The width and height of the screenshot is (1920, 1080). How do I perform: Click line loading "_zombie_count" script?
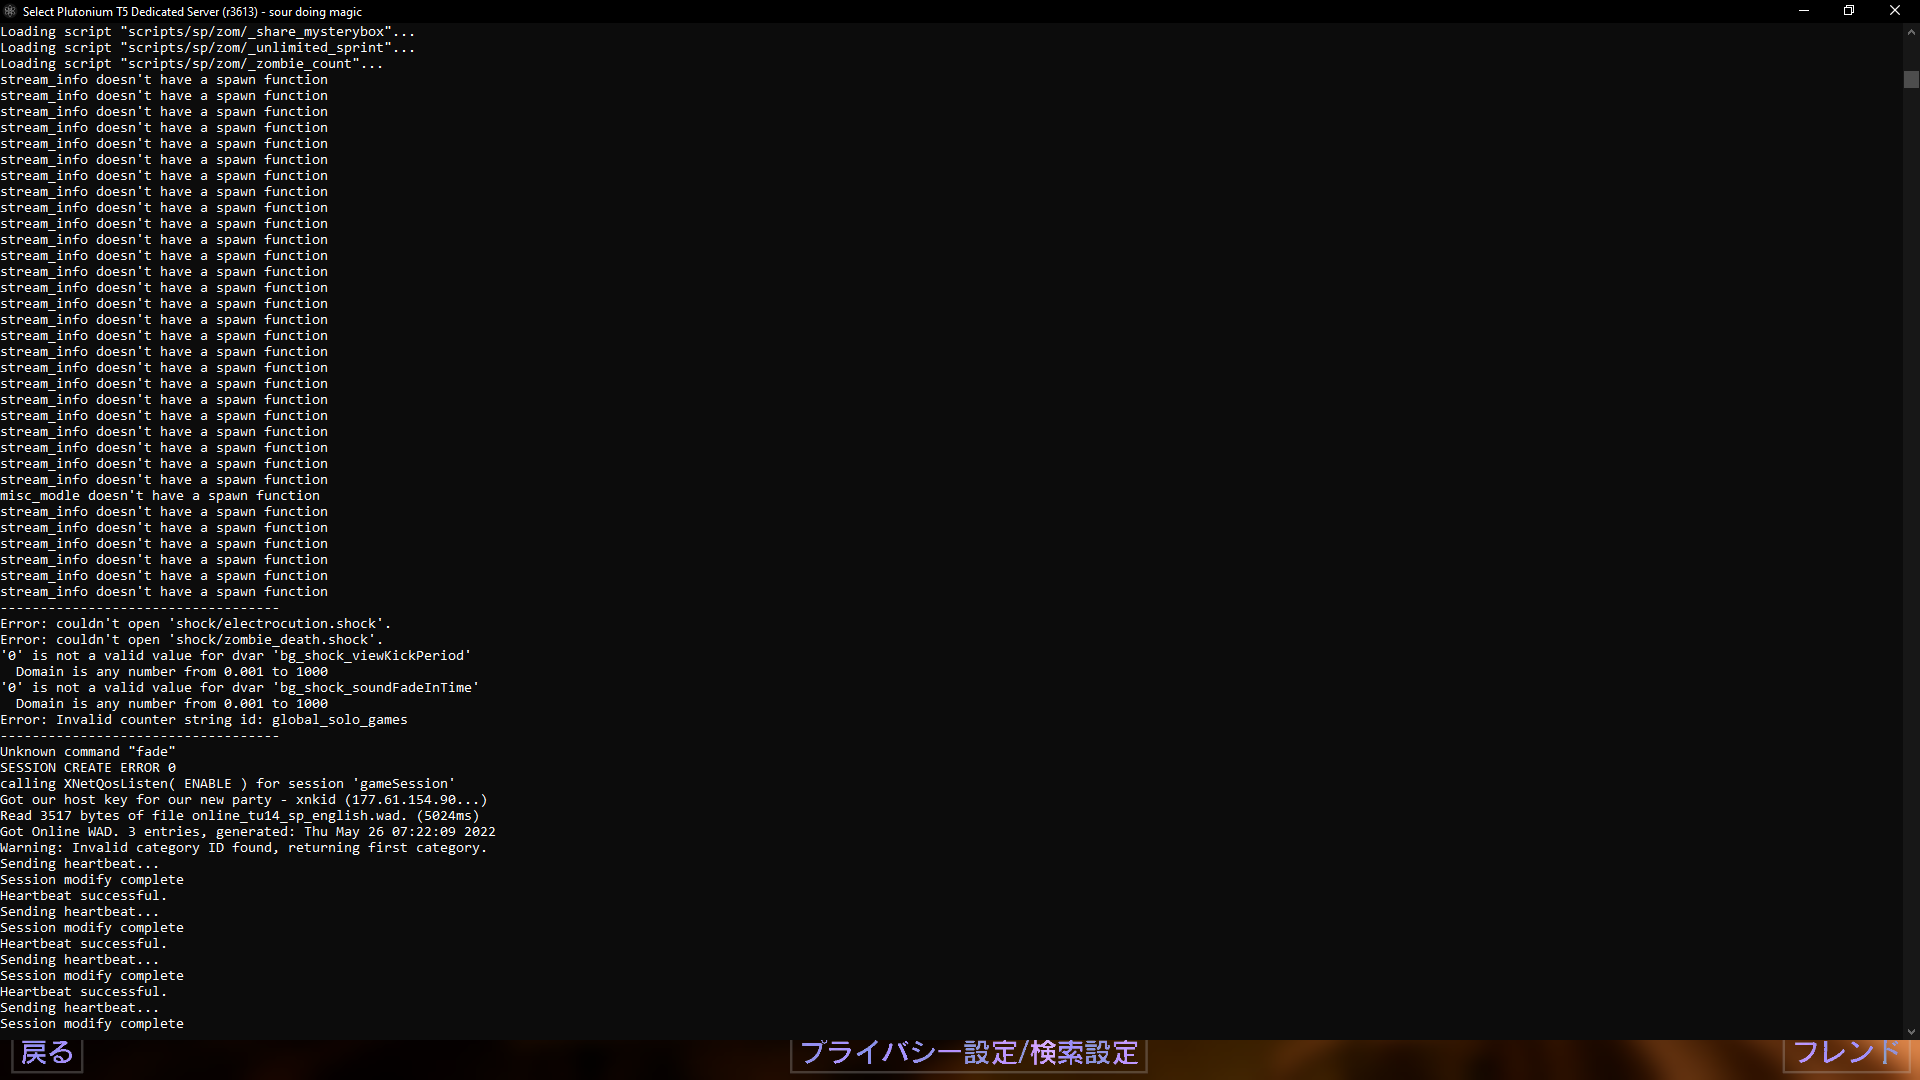[x=191, y=64]
